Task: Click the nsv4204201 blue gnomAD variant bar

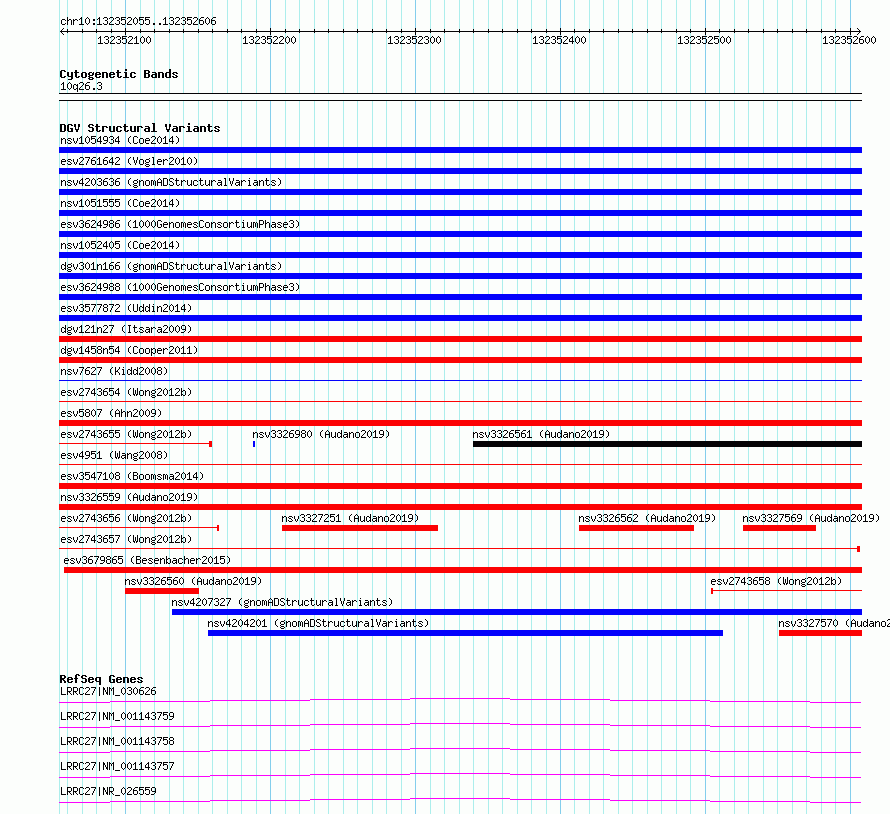Action: 465,633
